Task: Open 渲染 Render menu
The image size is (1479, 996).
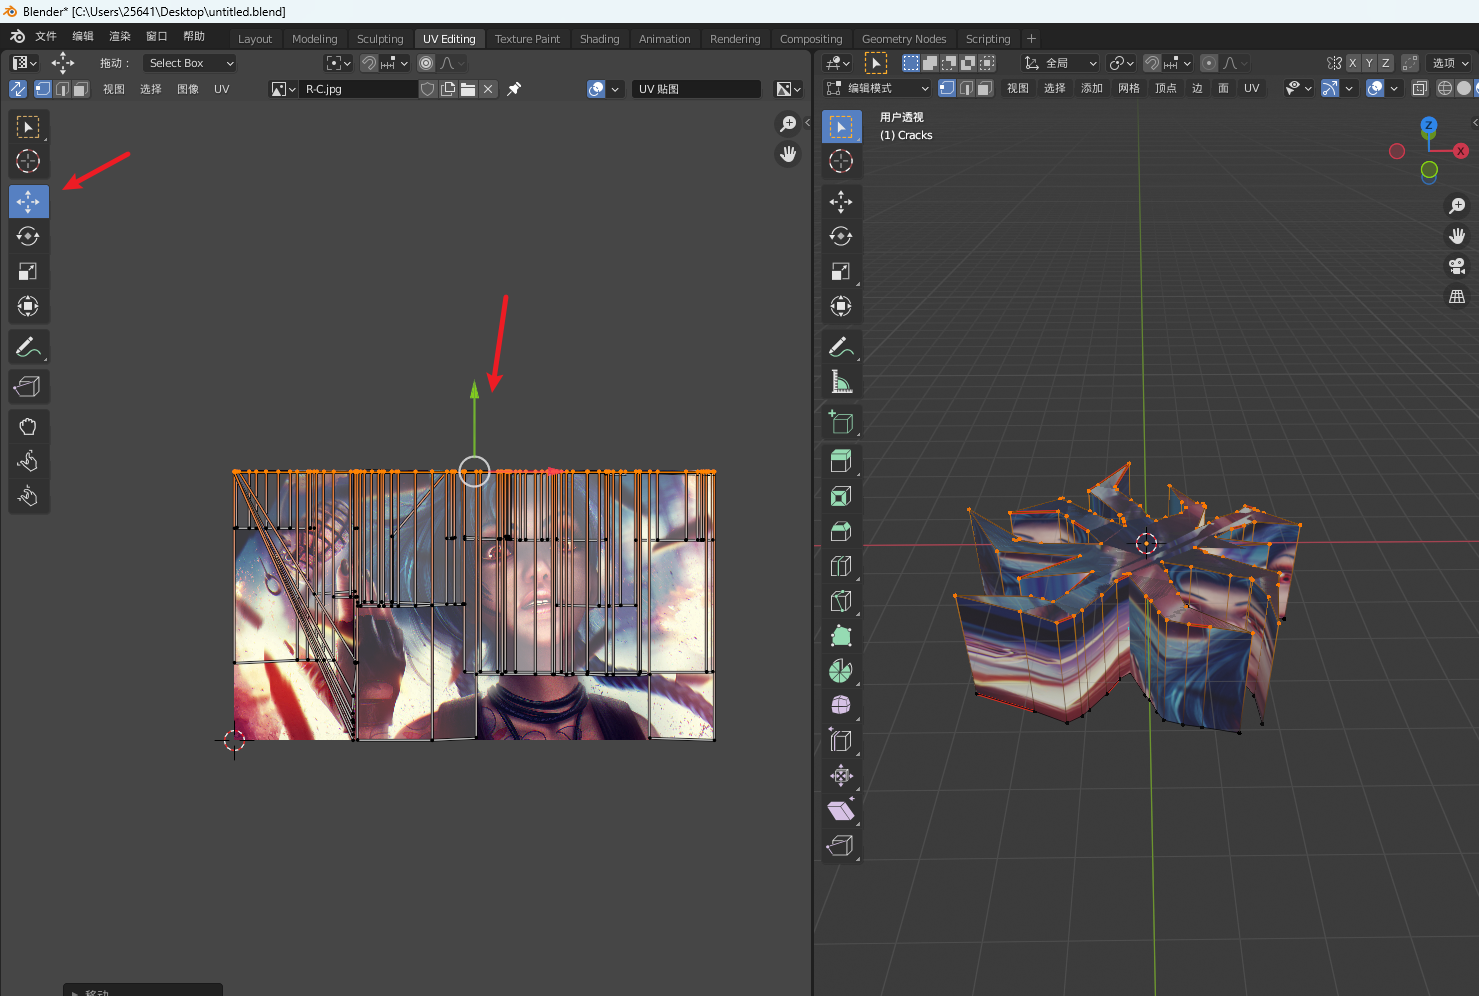Action: pyautogui.click(x=120, y=36)
